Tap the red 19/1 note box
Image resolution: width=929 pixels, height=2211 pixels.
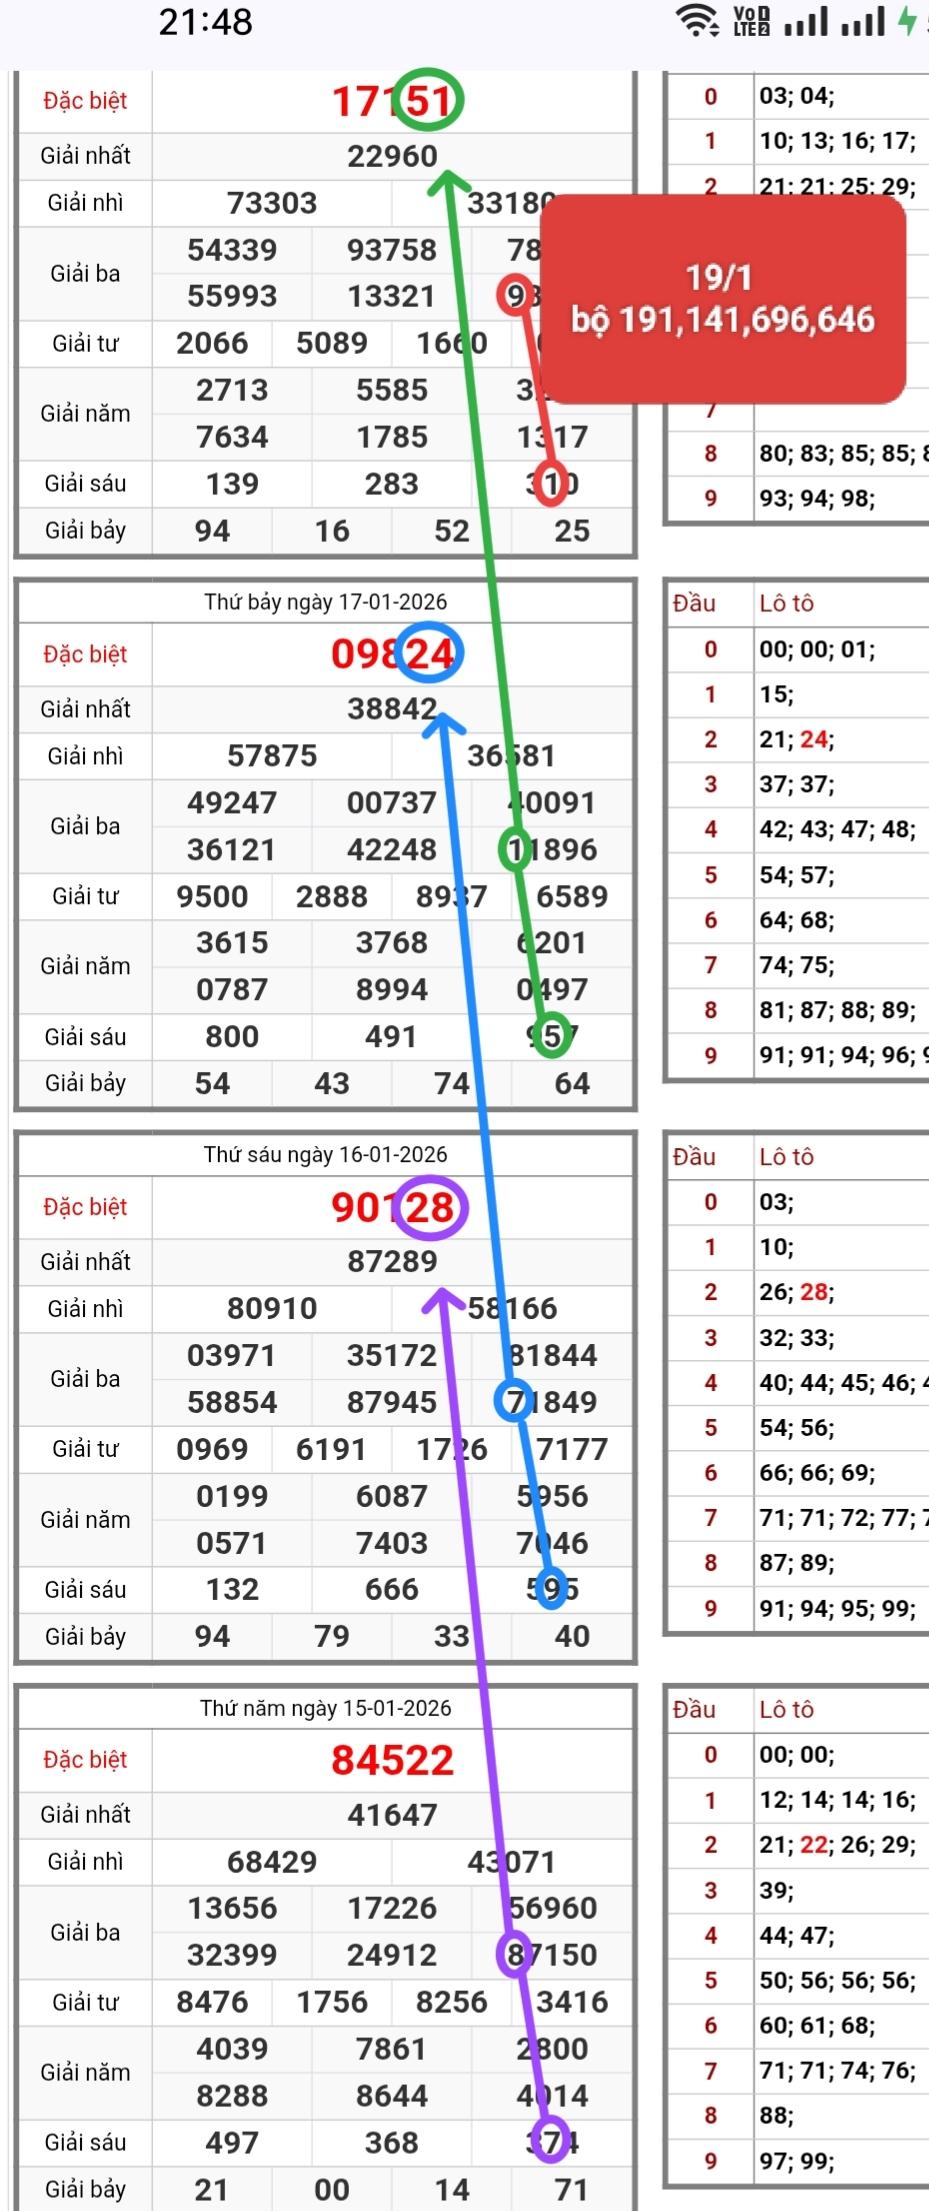coord(722,299)
